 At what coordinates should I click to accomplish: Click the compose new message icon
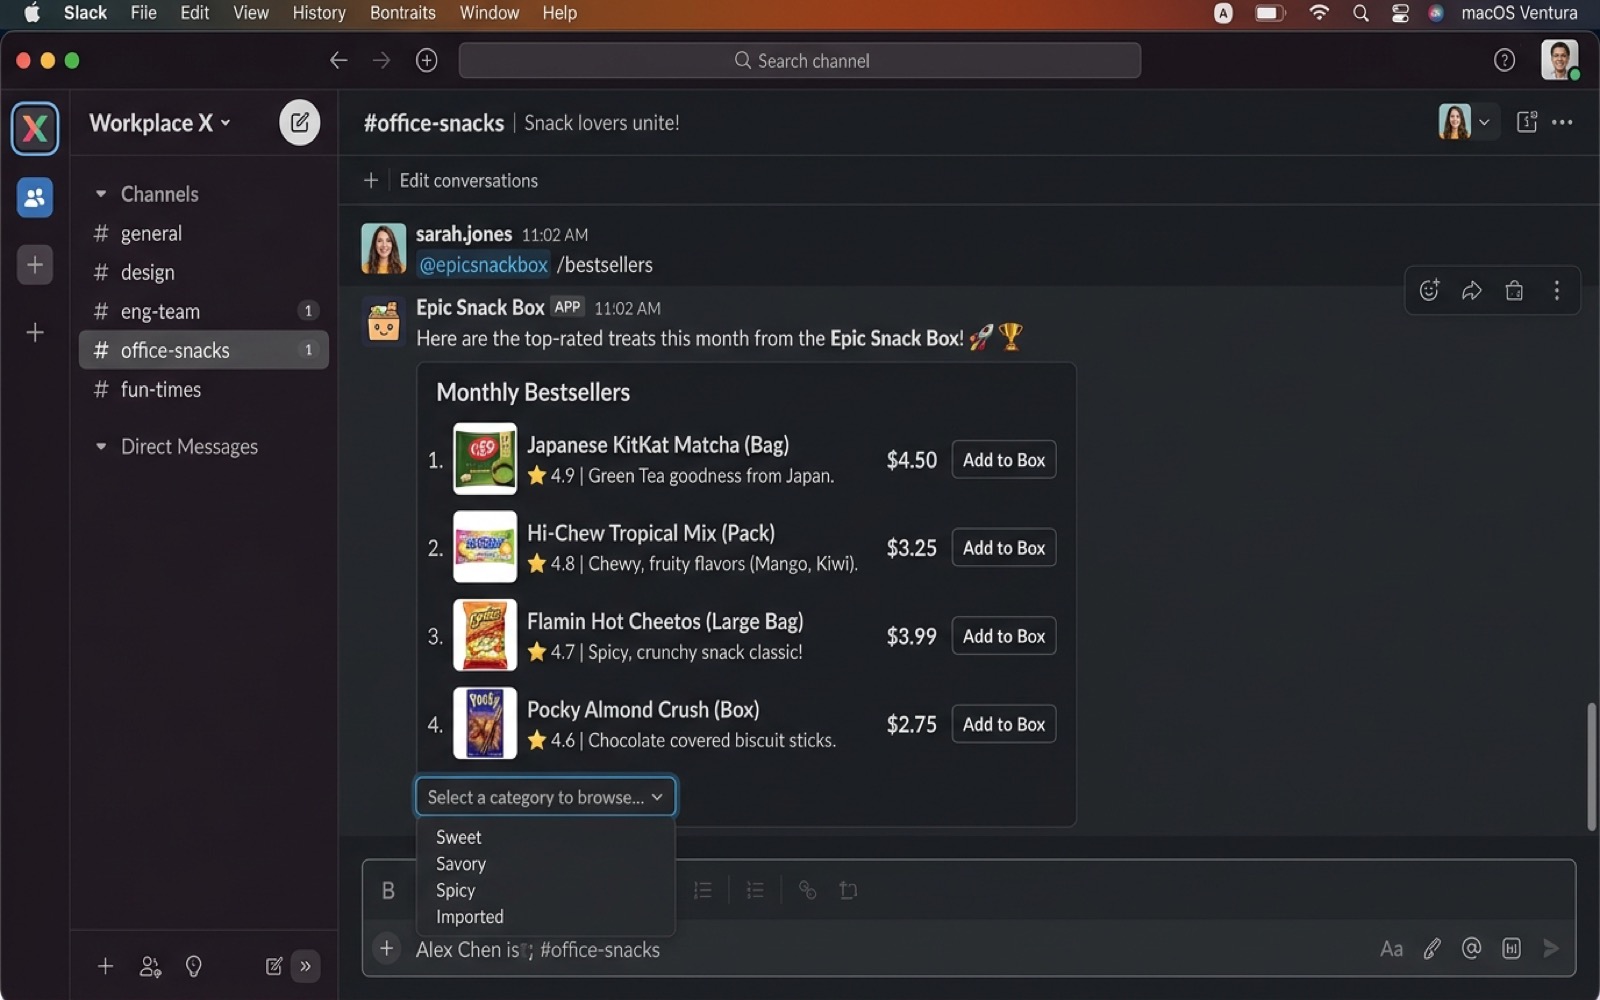click(x=299, y=123)
